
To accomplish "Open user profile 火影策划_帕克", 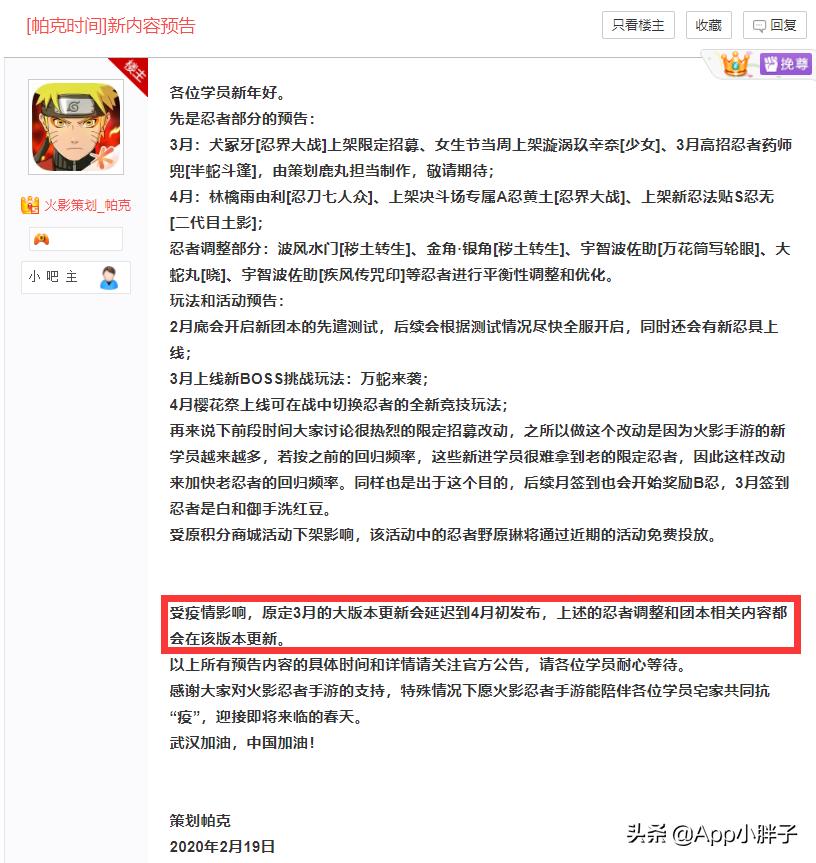I will [87, 205].
